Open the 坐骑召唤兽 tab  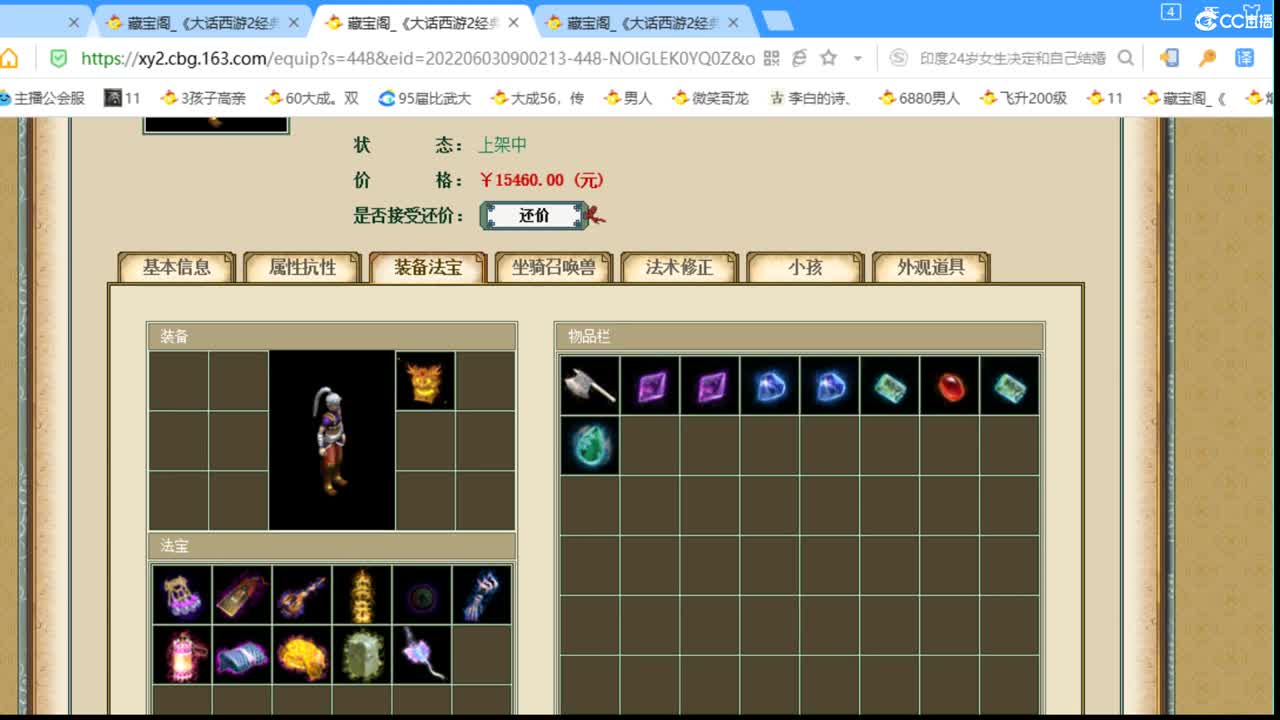[x=554, y=267]
